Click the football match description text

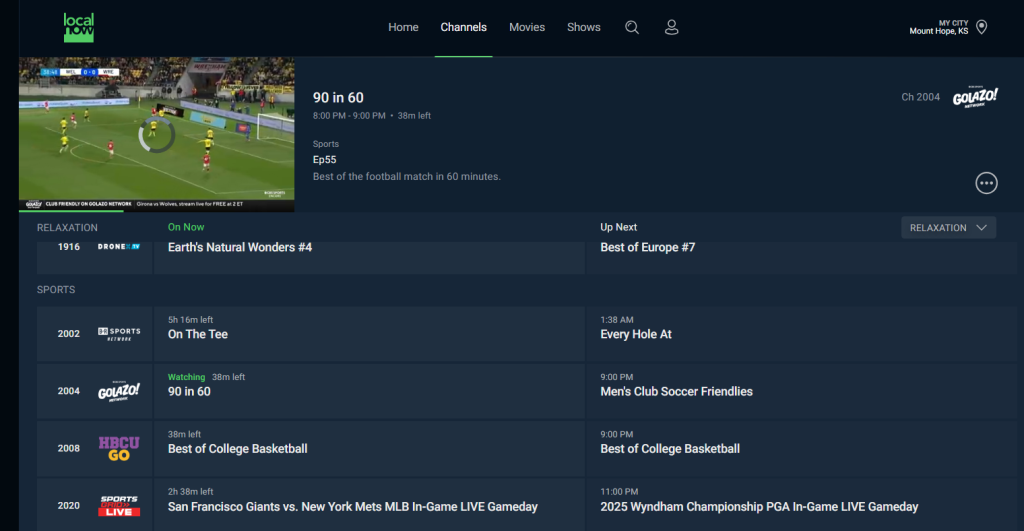407,176
